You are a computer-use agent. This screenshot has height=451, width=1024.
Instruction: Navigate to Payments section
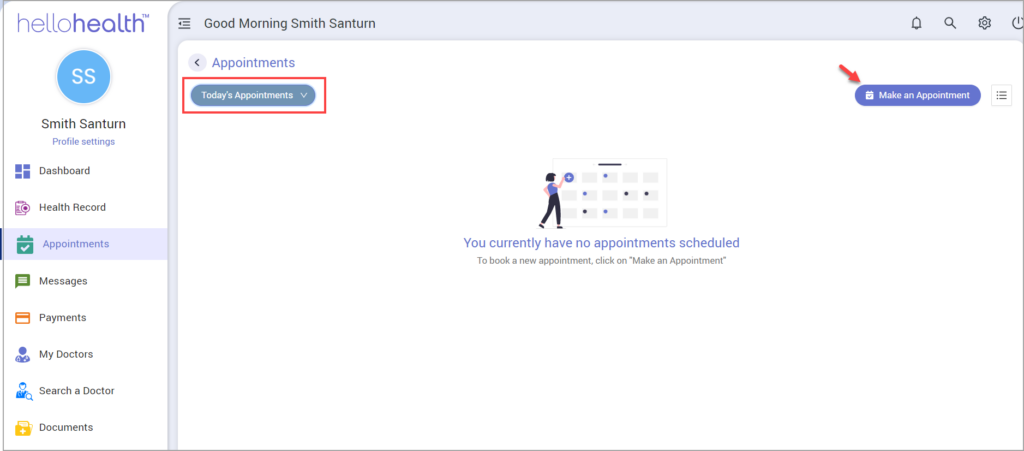tap(62, 318)
